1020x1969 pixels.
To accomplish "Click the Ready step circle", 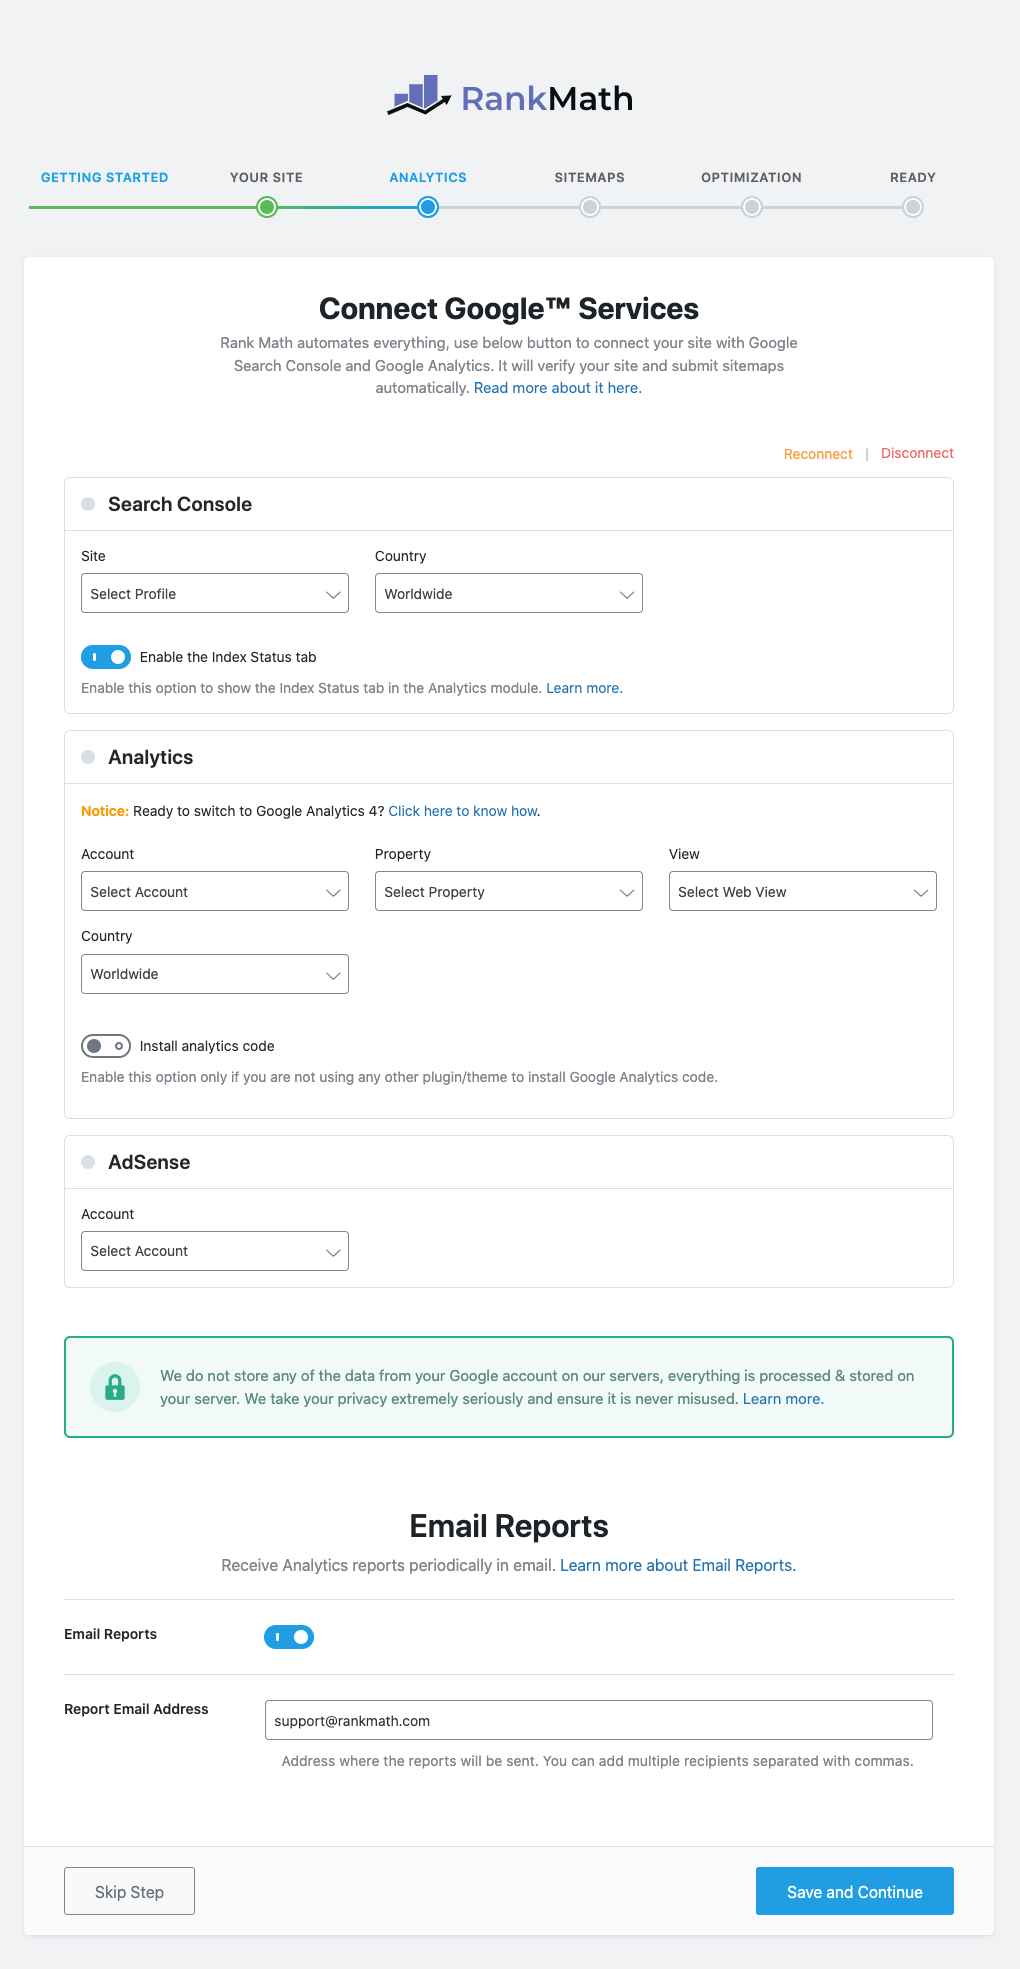I will coord(911,207).
